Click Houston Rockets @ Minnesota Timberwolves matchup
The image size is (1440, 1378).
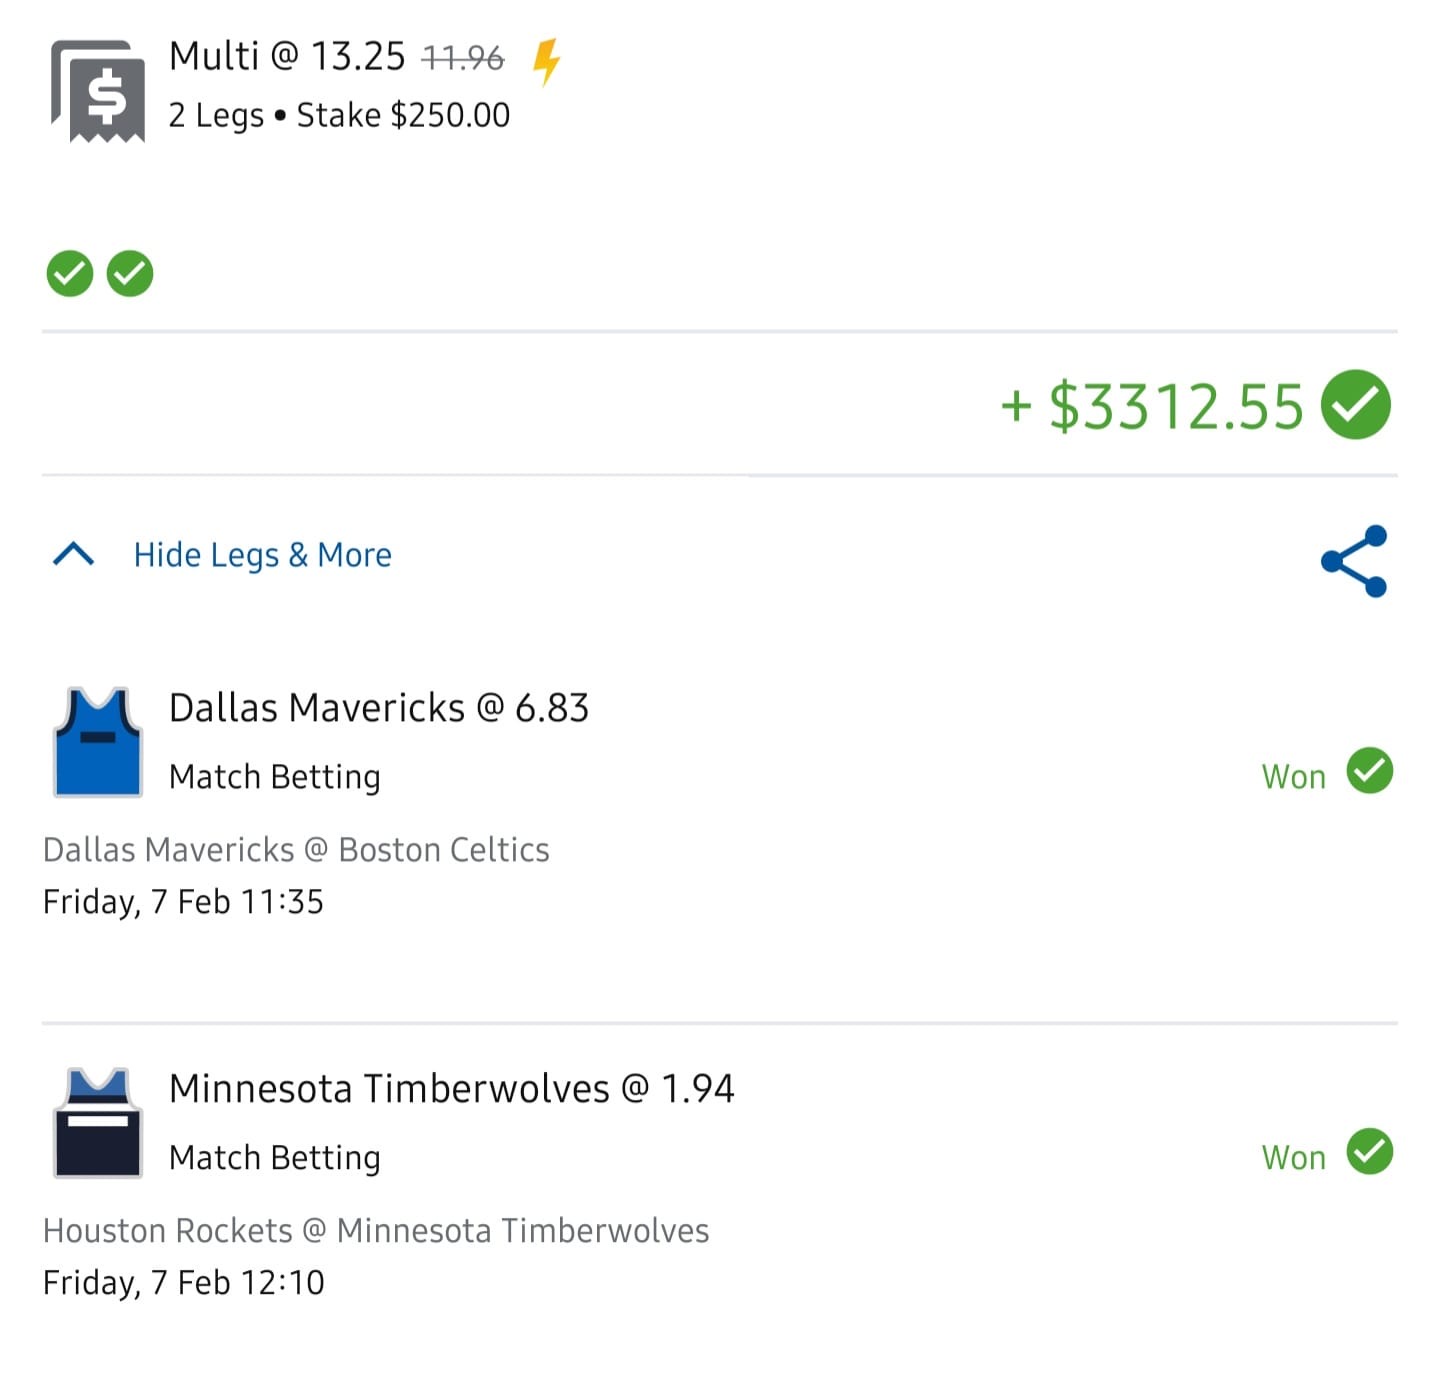click(x=375, y=1231)
